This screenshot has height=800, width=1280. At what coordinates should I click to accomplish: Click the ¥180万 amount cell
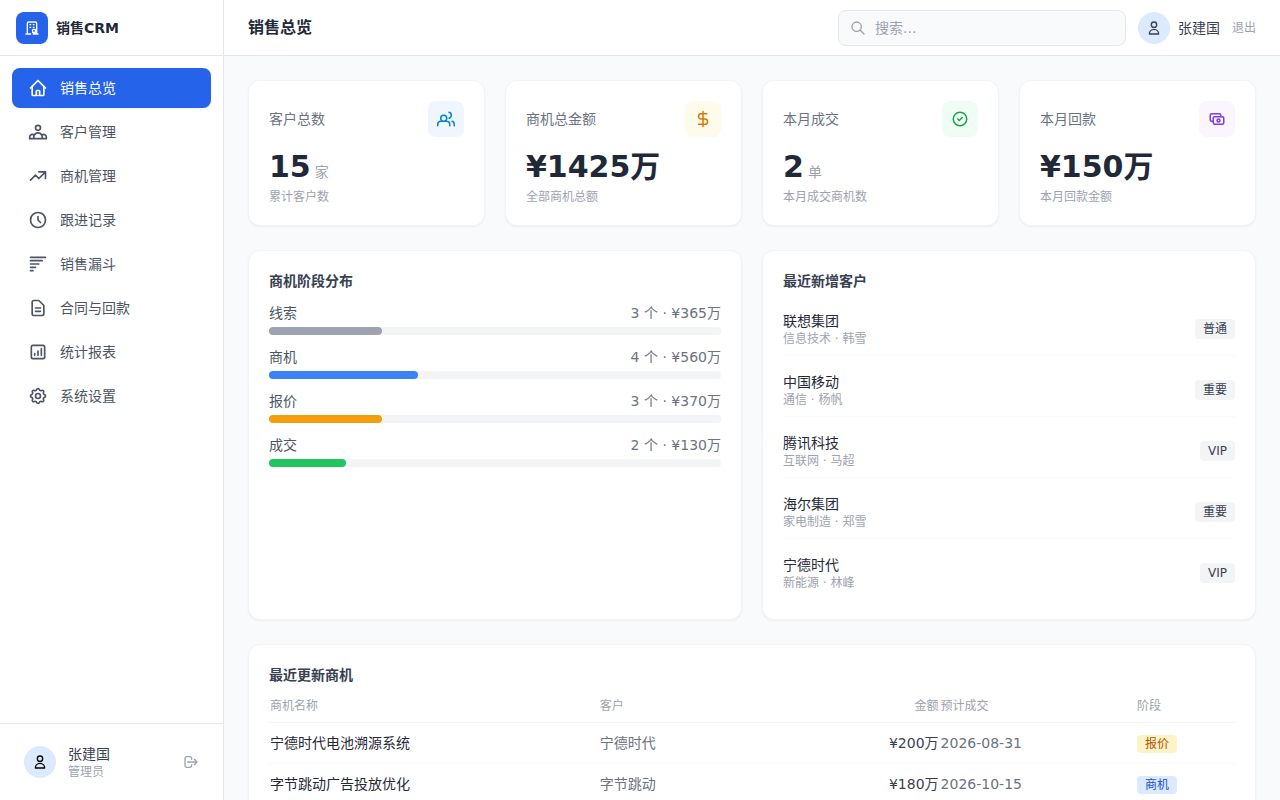(x=914, y=785)
